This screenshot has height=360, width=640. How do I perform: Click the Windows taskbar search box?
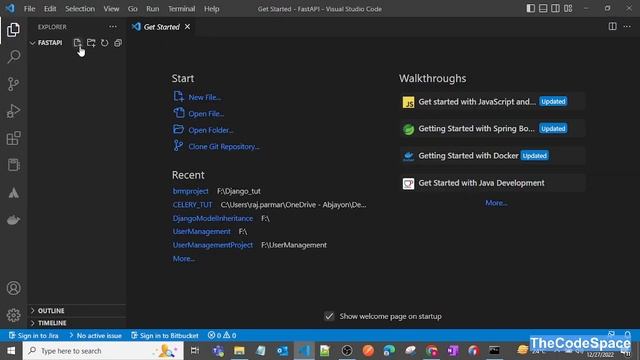click(x=103, y=351)
